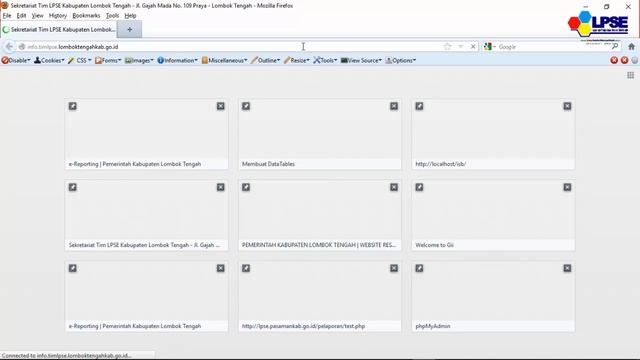Open the Information dropdown menu

coord(178,60)
